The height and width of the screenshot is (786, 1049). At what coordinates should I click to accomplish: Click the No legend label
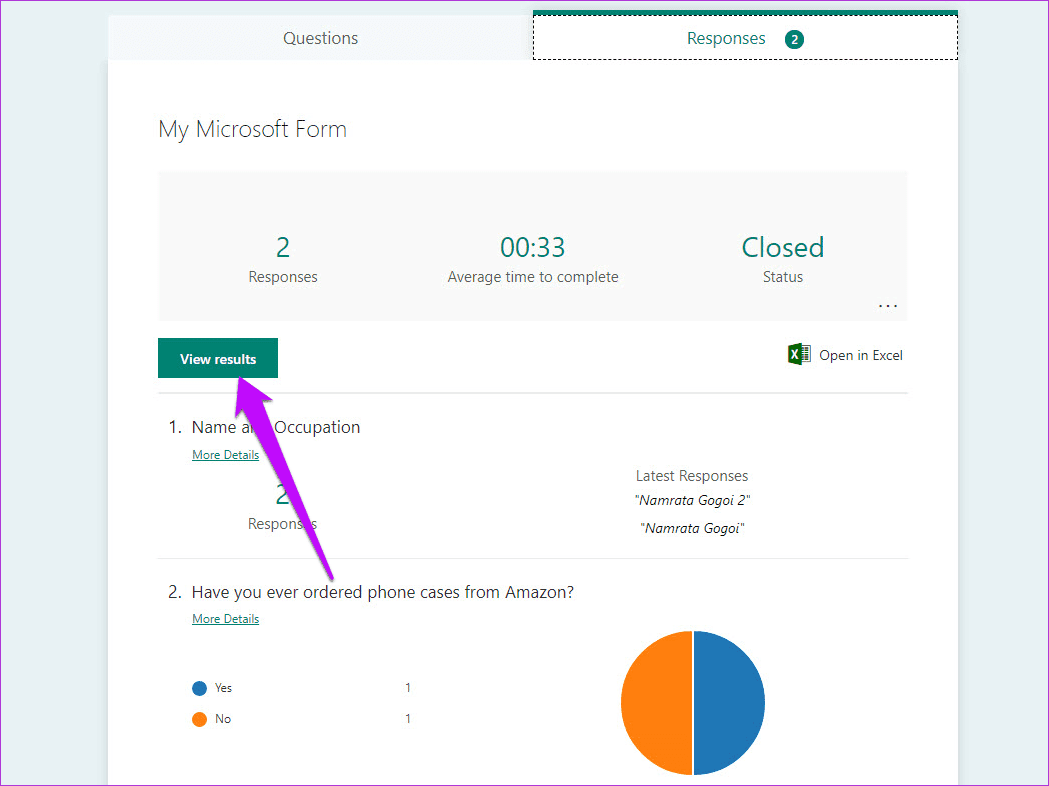coord(223,719)
